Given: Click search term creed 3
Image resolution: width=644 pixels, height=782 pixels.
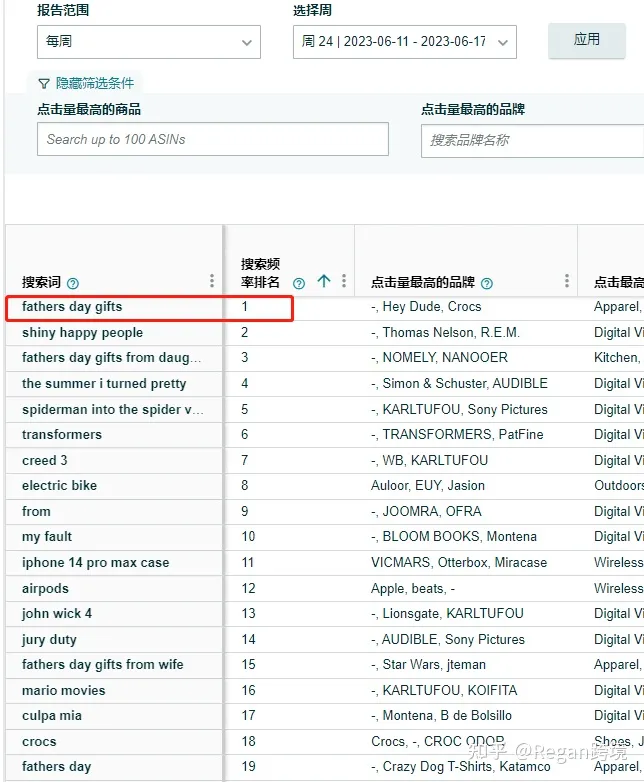Looking at the screenshot, I should click(x=44, y=460).
